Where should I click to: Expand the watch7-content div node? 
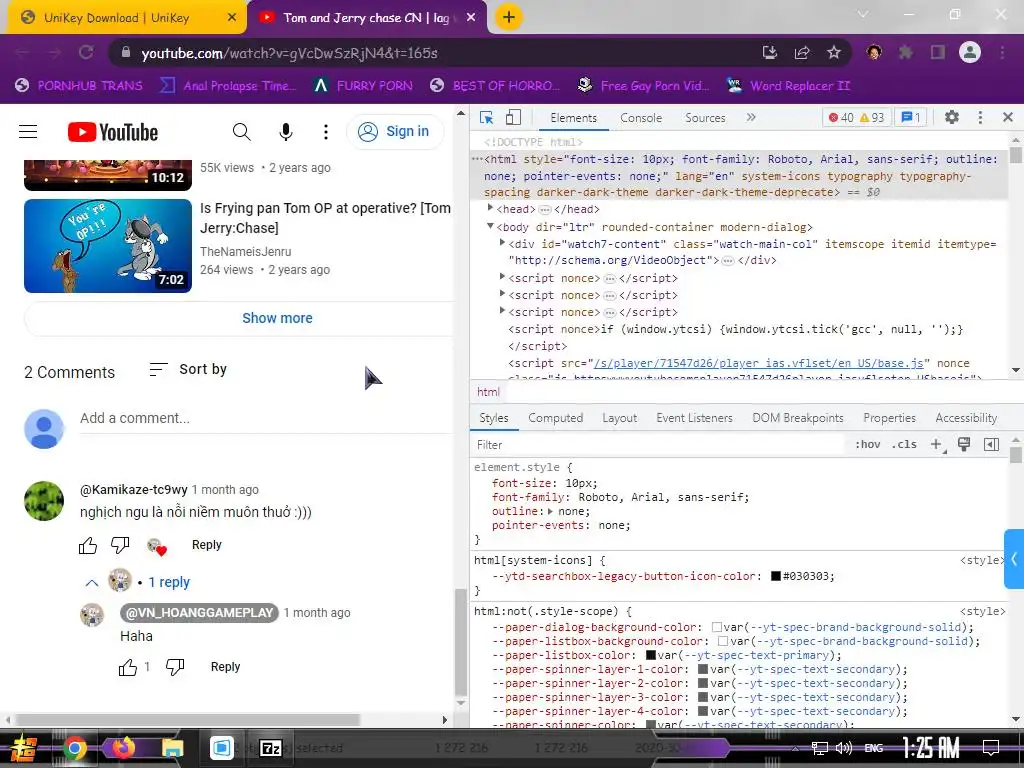[x=502, y=242]
